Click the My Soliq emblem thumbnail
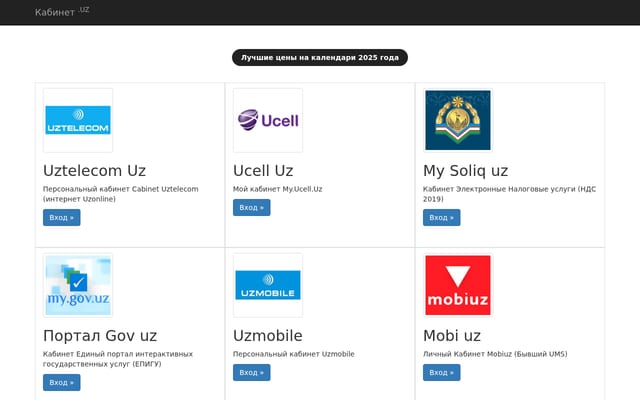Image resolution: width=640 pixels, height=400 pixels. (x=458, y=120)
